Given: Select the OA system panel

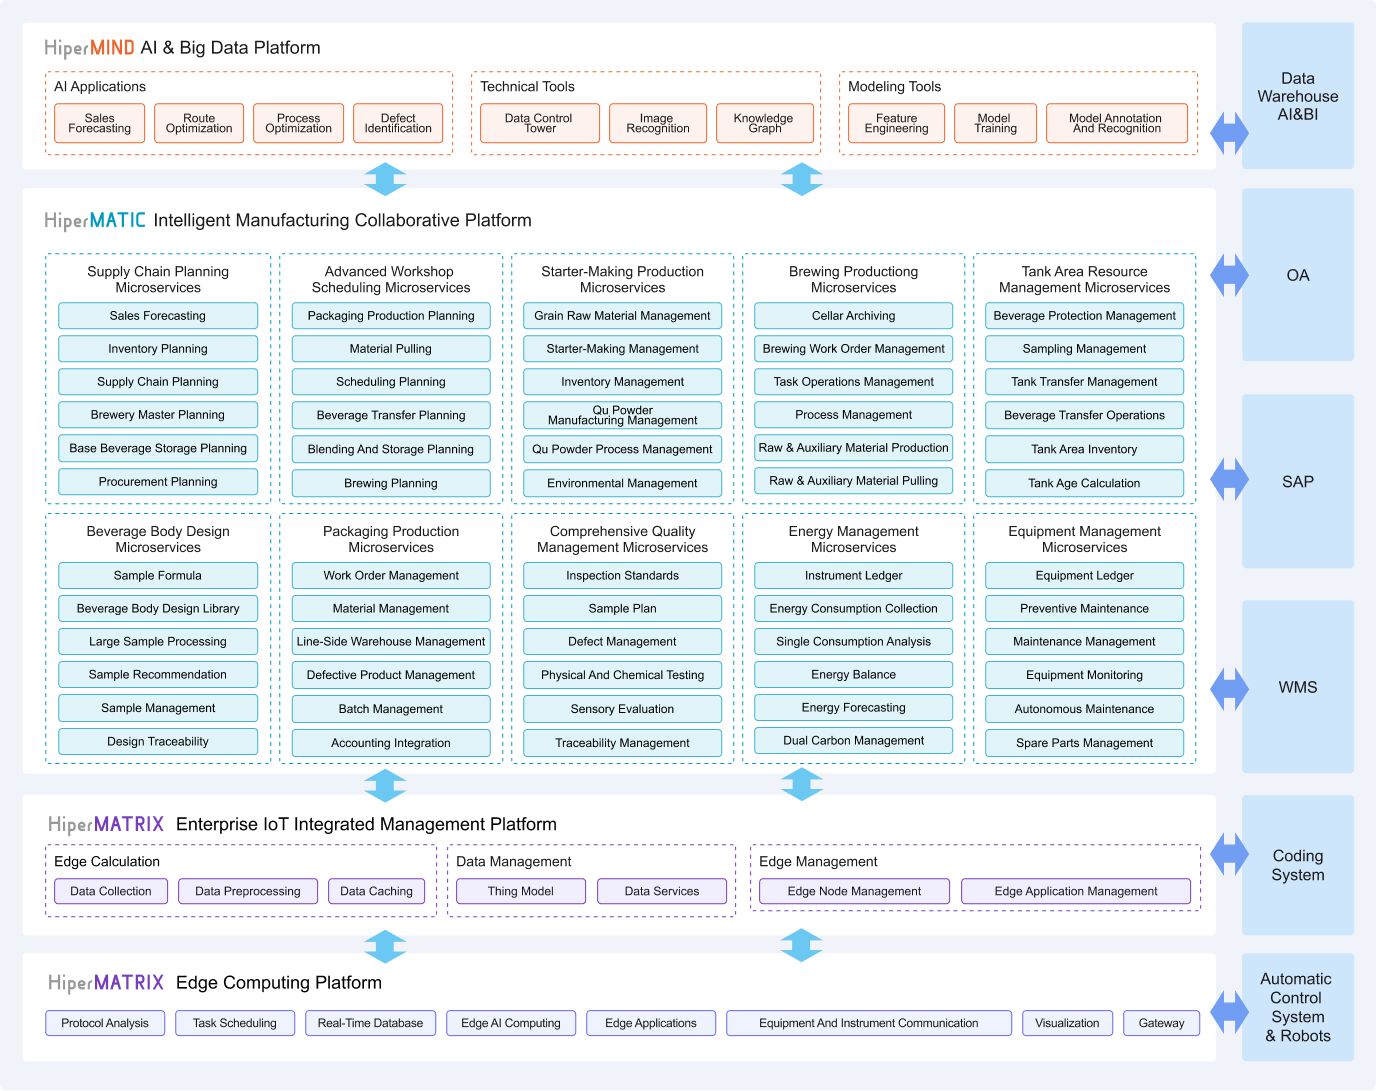Looking at the screenshot, I should (x=1298, y=275).
